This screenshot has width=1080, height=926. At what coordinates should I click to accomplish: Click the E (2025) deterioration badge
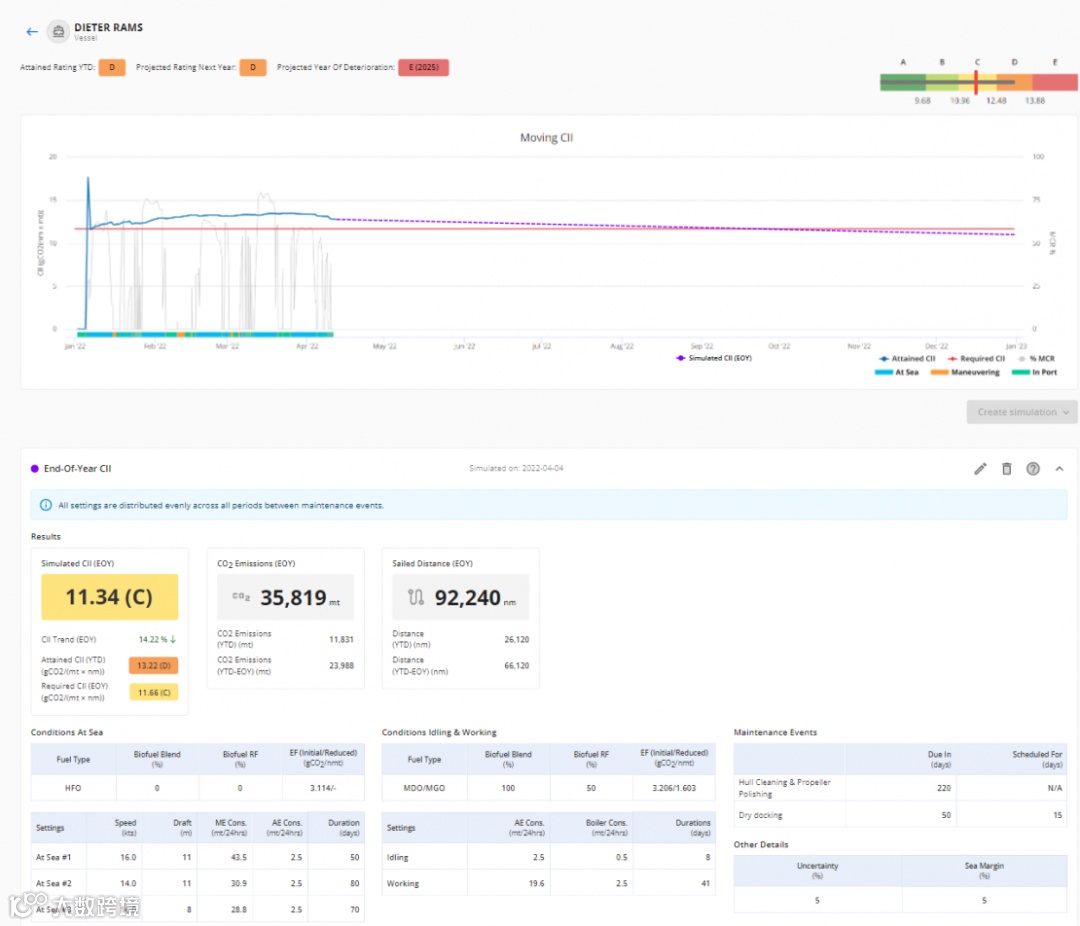point(424,68)
